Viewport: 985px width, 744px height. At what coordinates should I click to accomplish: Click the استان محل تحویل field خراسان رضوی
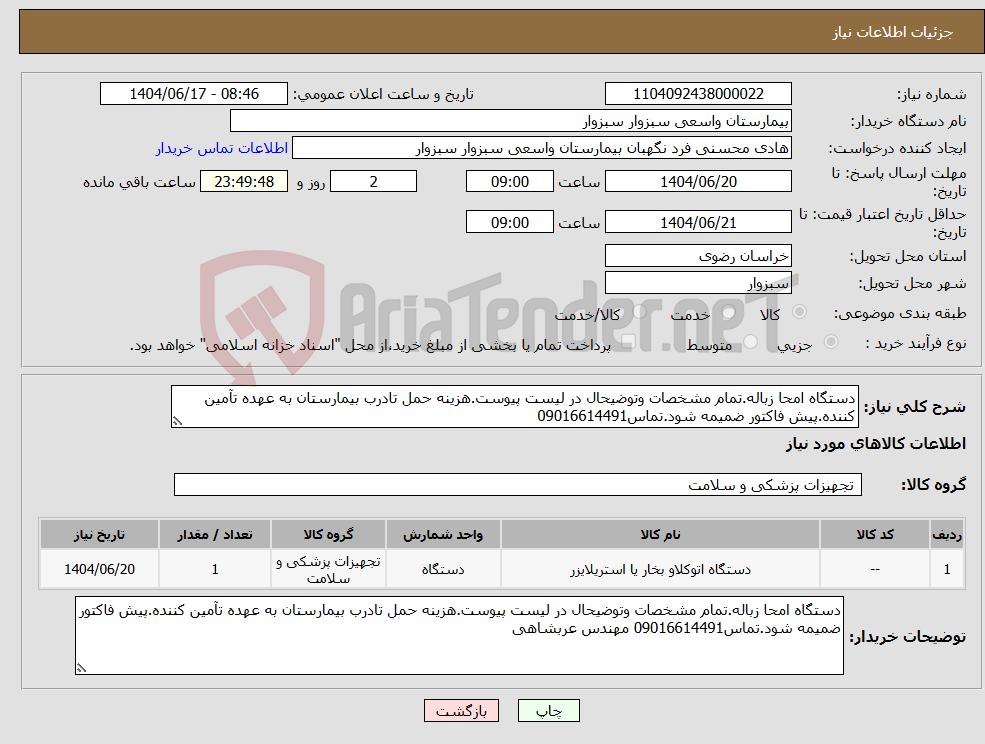click(697, 255)
